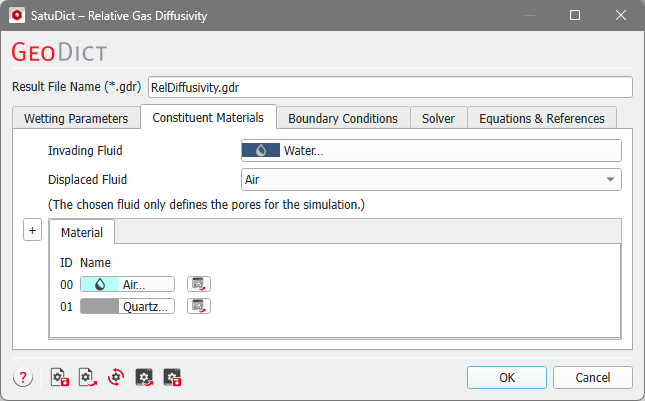Click the dark gear icon with red arrow
The height and width of the screenshot is (401, 645).
click(x=144, y=377)
